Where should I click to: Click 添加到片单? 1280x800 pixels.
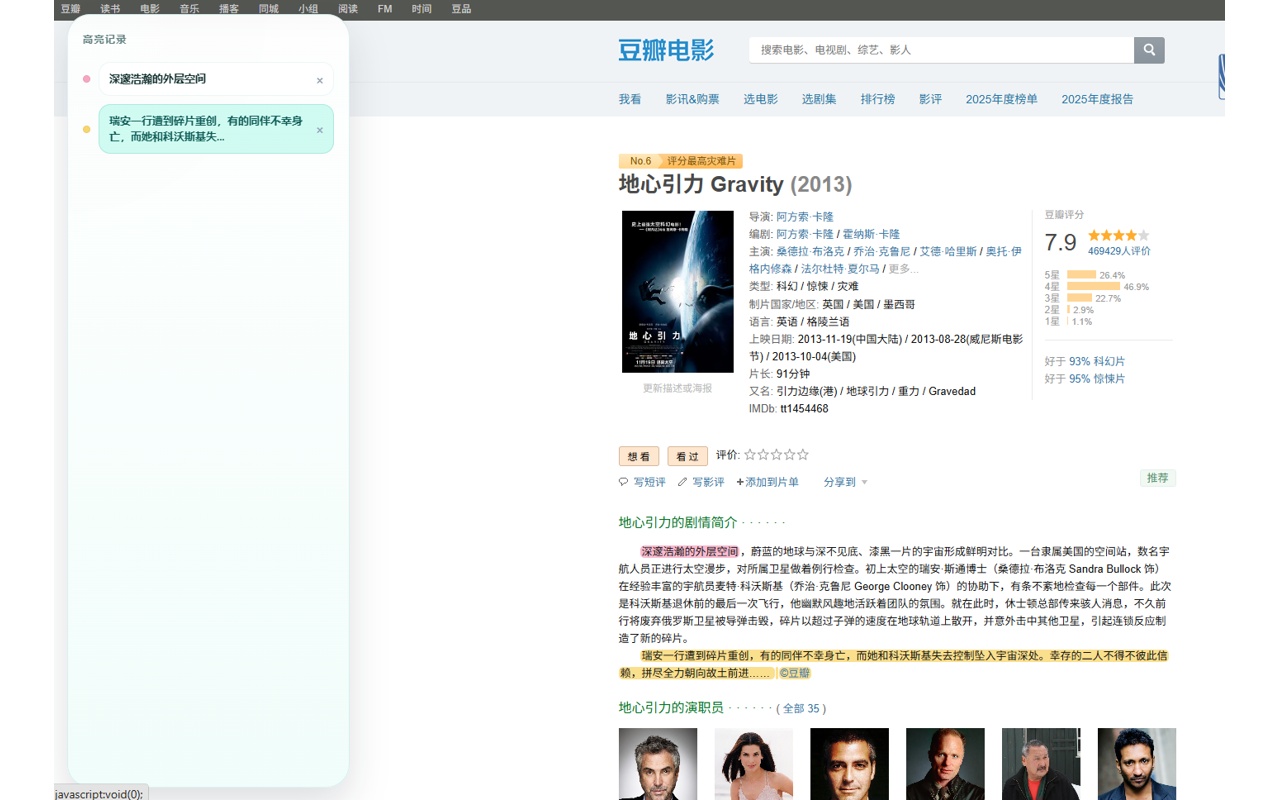(768, 482)
